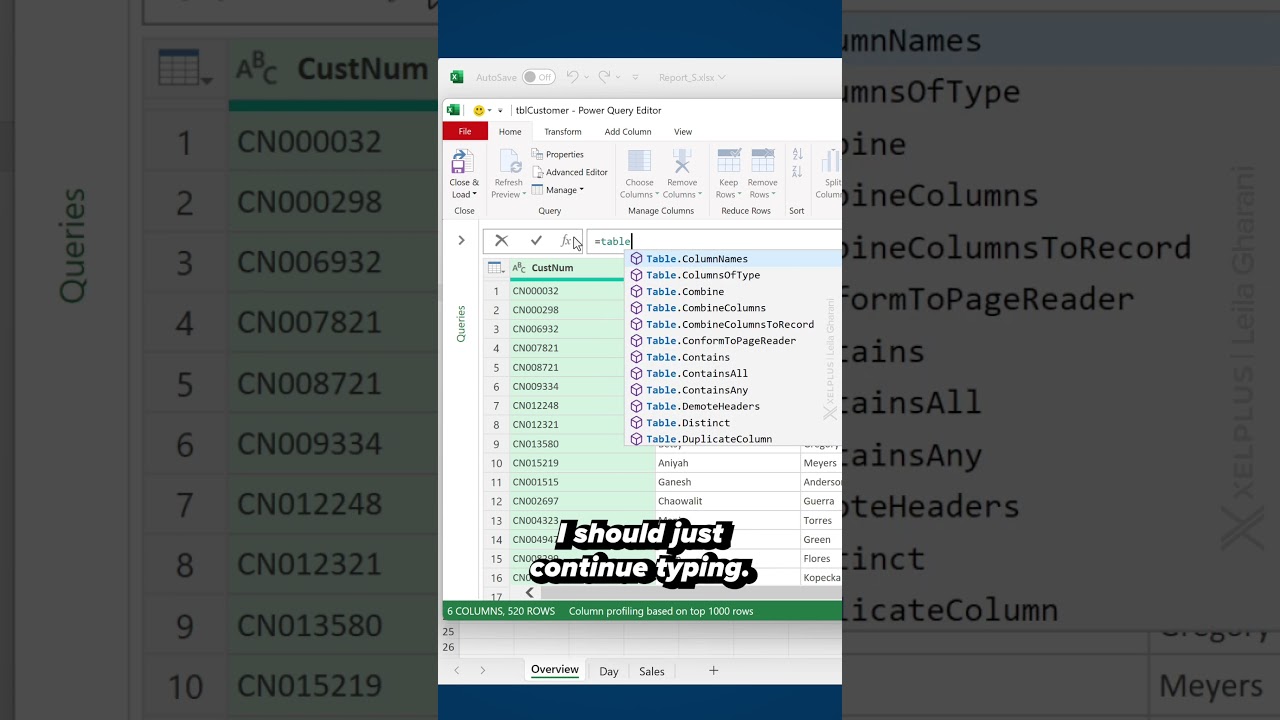Open the File tab

click(x=465, y=131)
